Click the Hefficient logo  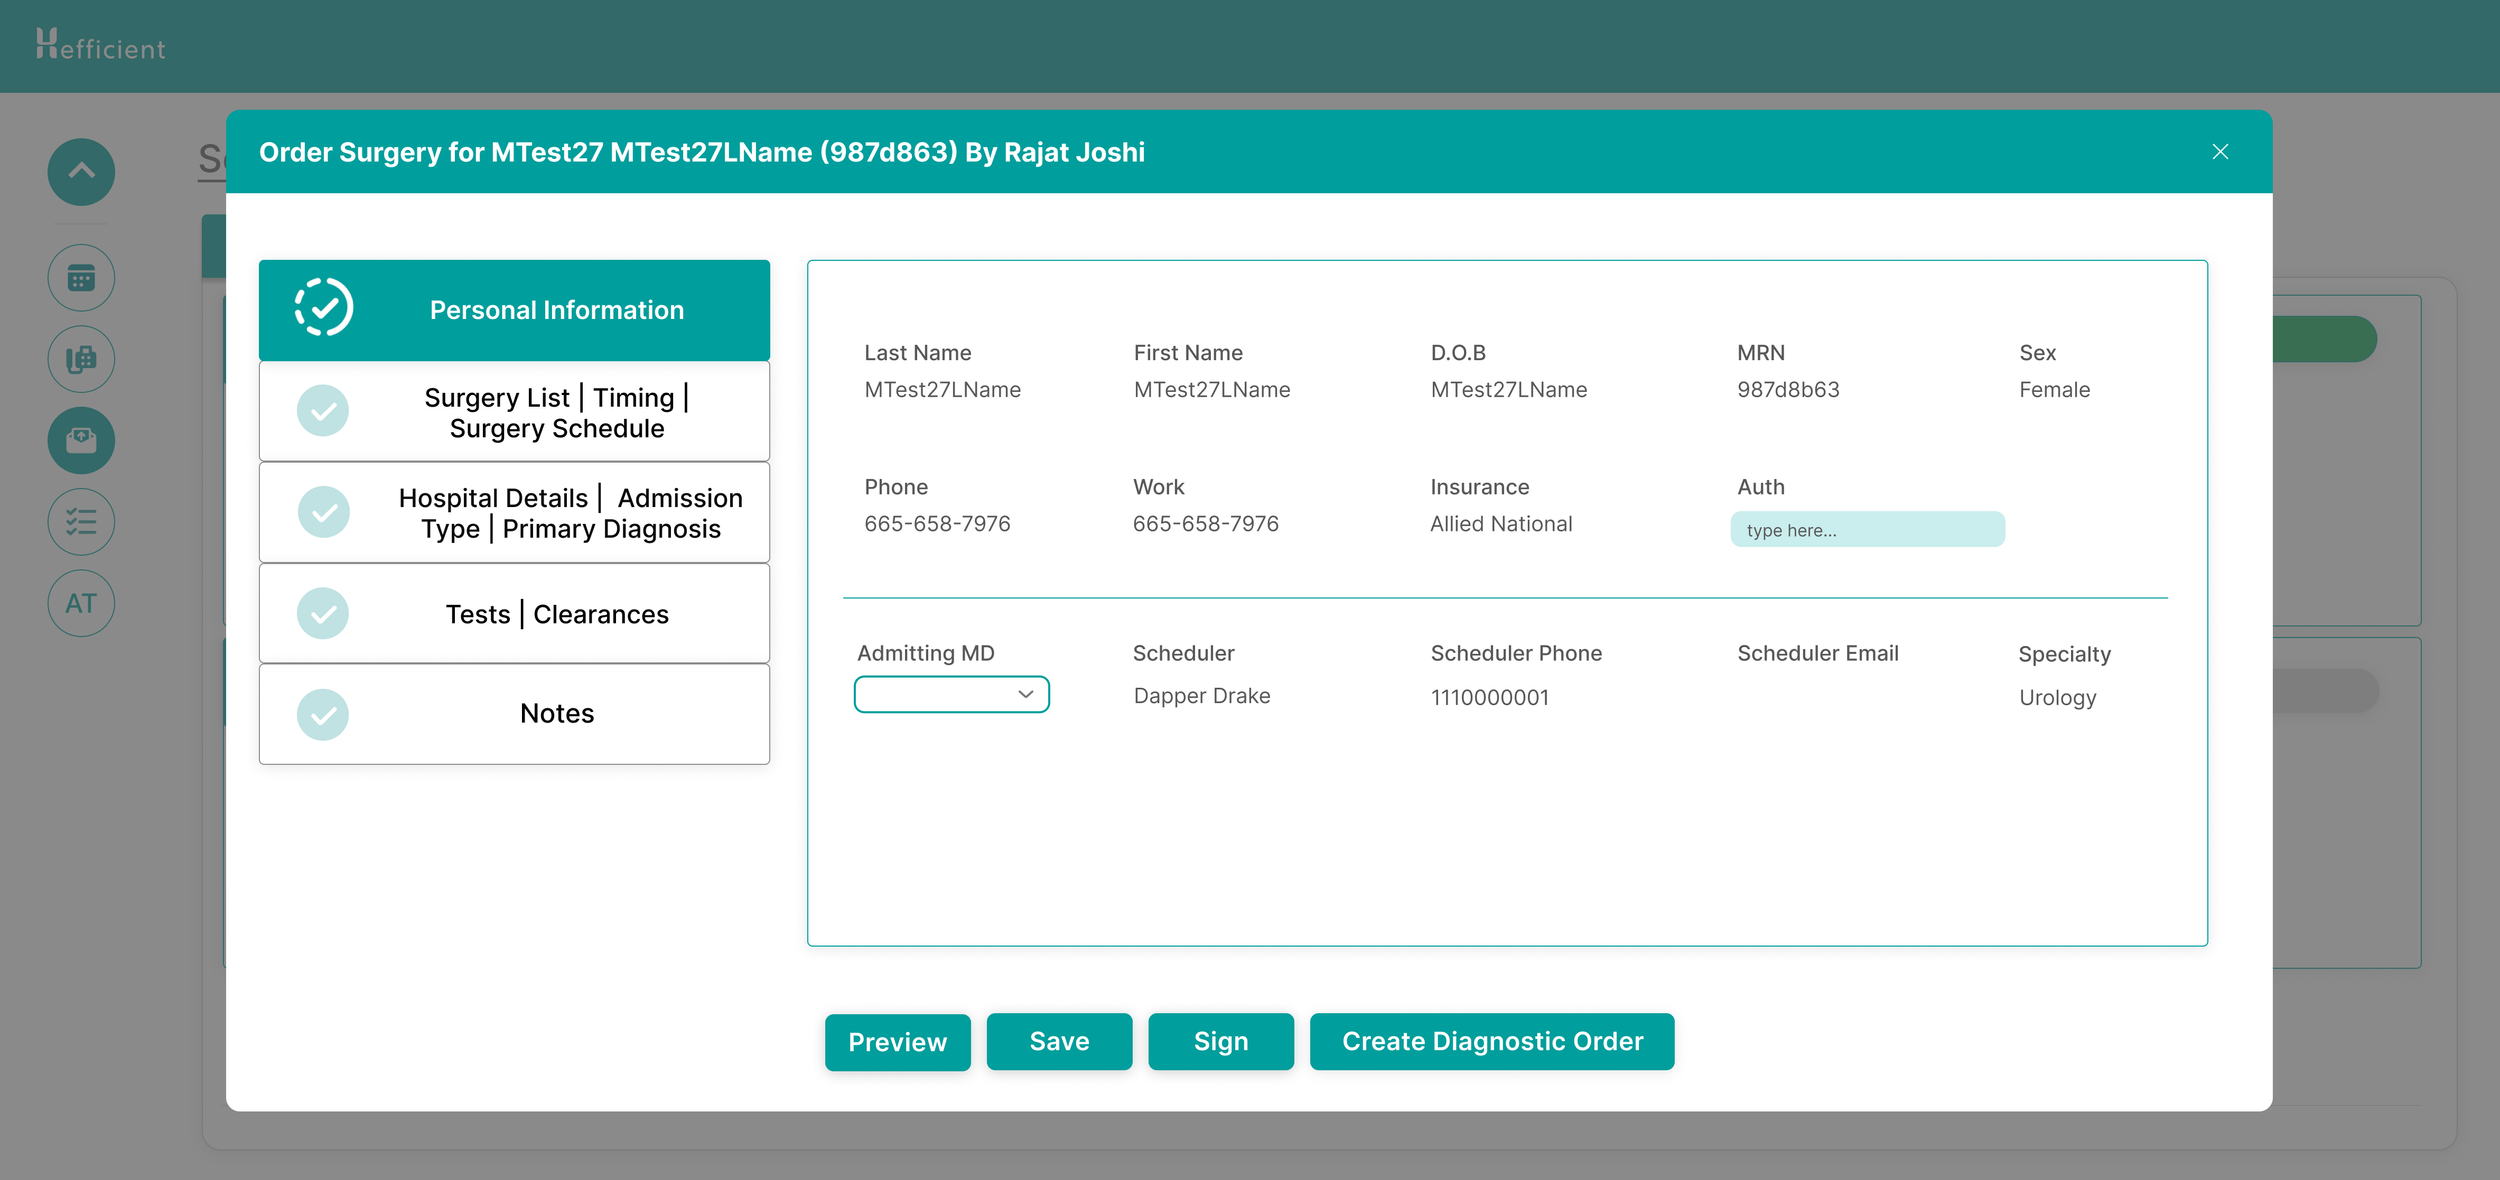click(100, 46)
